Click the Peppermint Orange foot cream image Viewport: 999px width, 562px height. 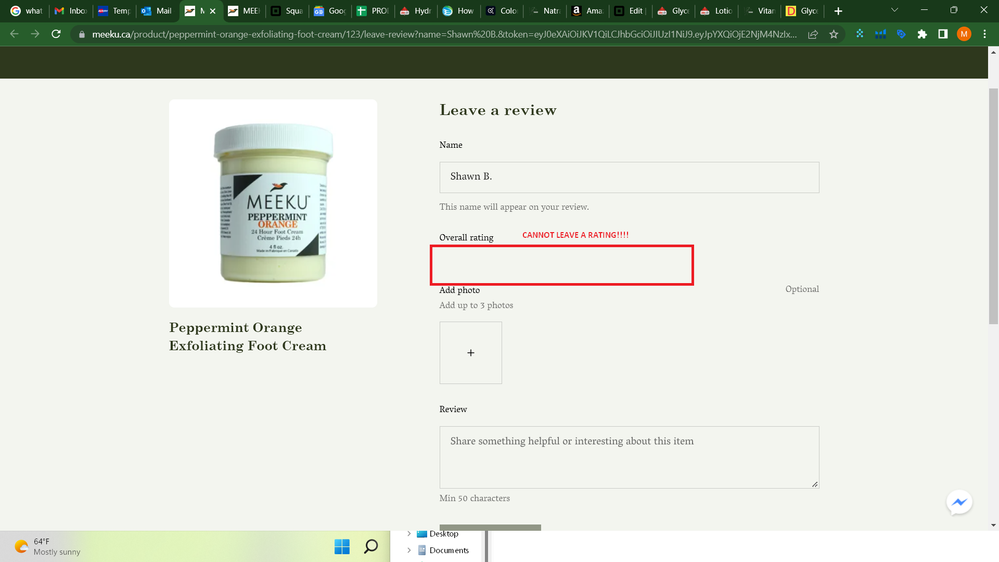[273, 203]
